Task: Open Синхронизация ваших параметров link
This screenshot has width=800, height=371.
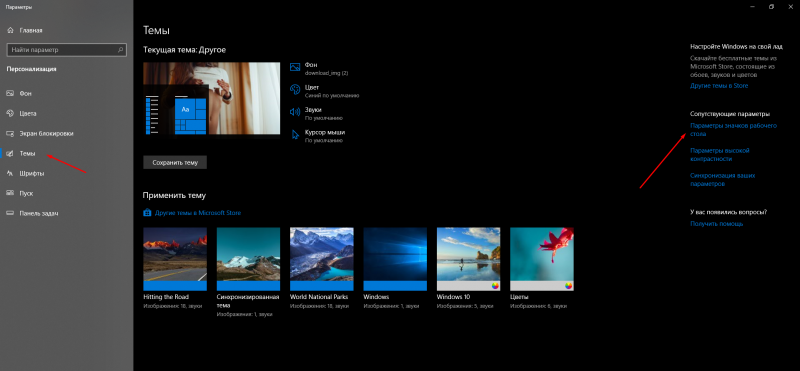Action: pyautogui.click(x=722, y=180)
